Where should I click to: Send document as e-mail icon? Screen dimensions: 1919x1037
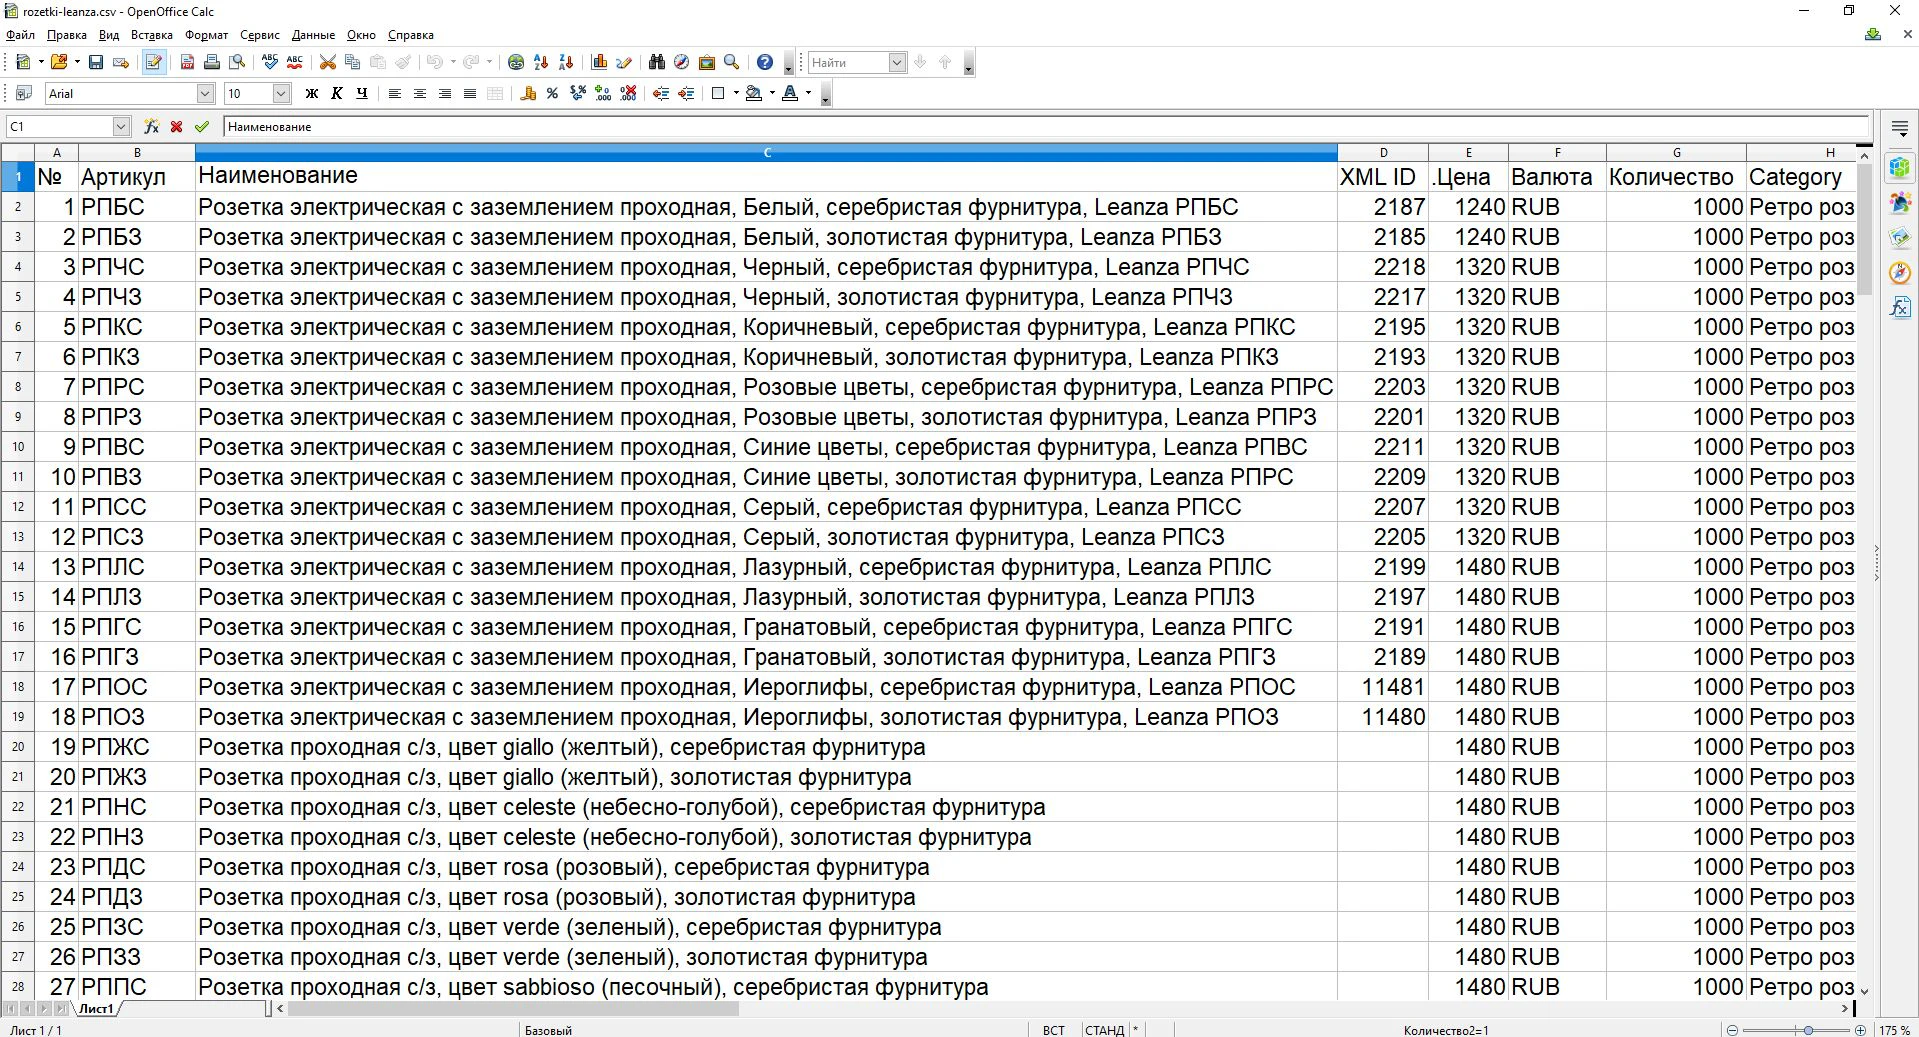click(121, 62)
